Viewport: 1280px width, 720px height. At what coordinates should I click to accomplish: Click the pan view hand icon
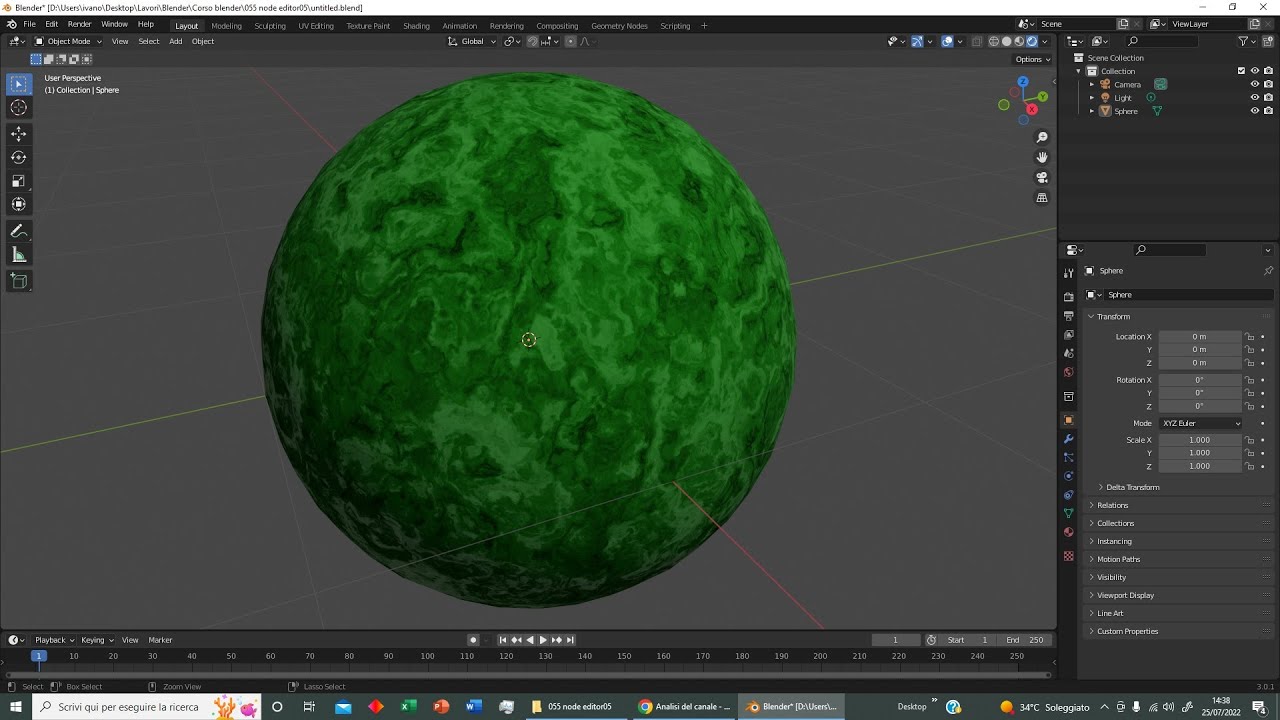coord(1042,157)
